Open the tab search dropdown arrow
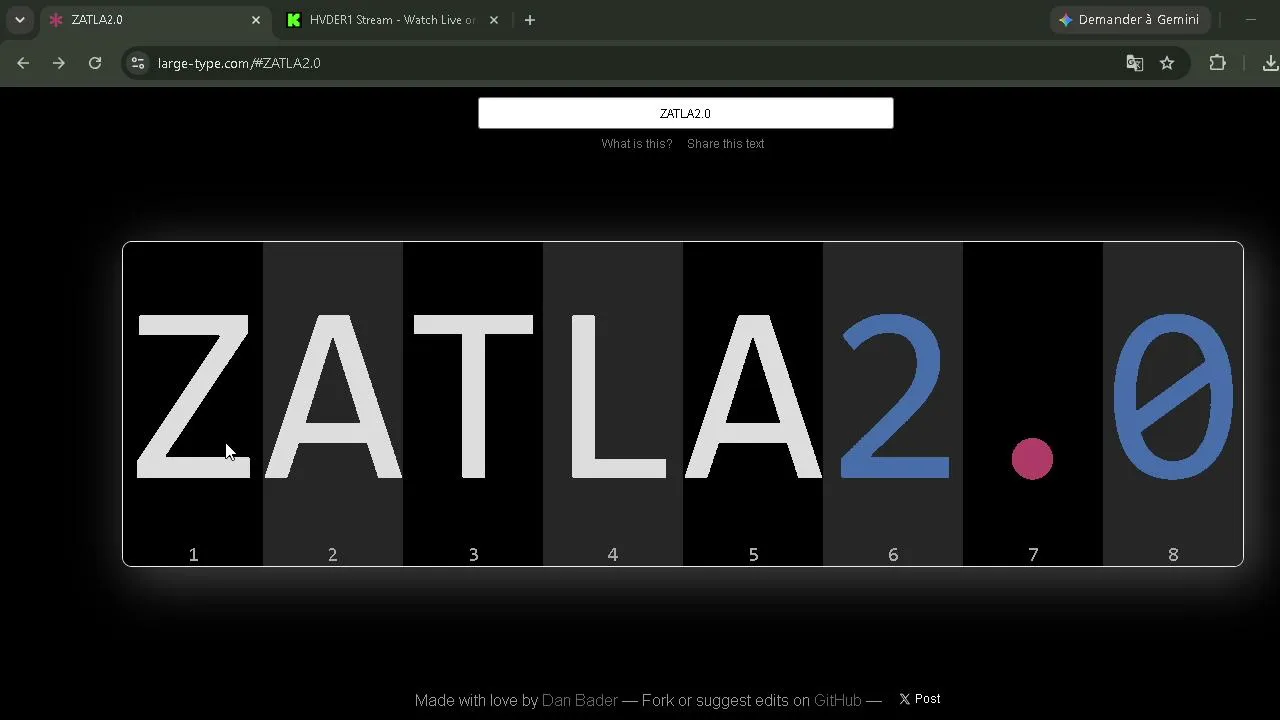The image size is (1280, 720). tap(19, 20)
